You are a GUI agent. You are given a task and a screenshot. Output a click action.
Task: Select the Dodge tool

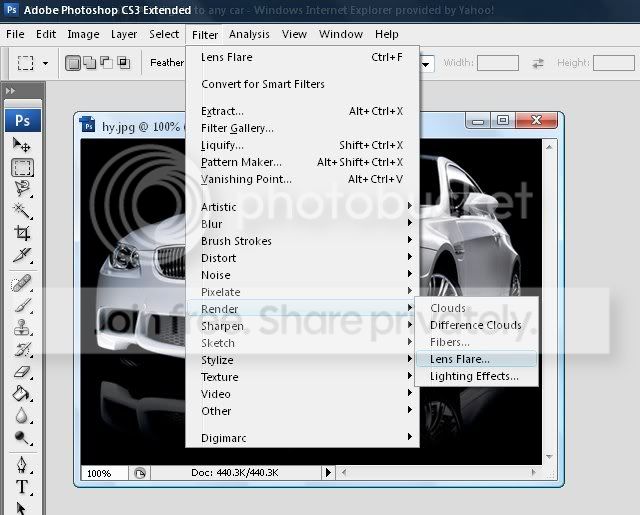coord(22,438)
